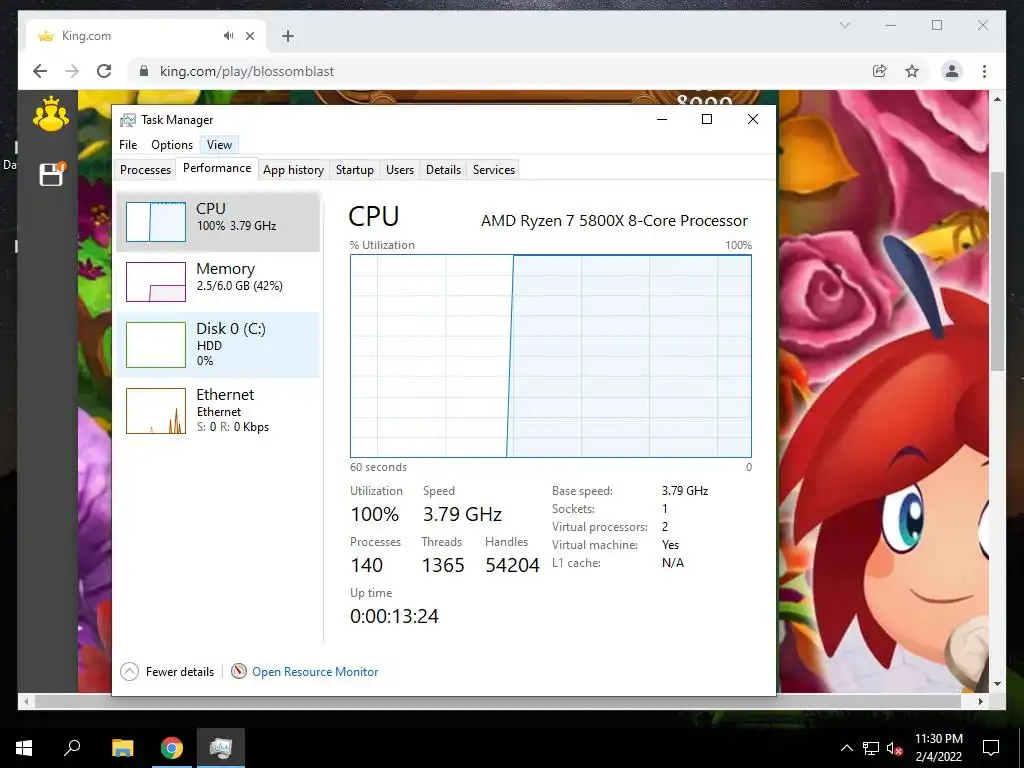
Task: Switch to the Startup tab
Action: (x=355, y=170)
